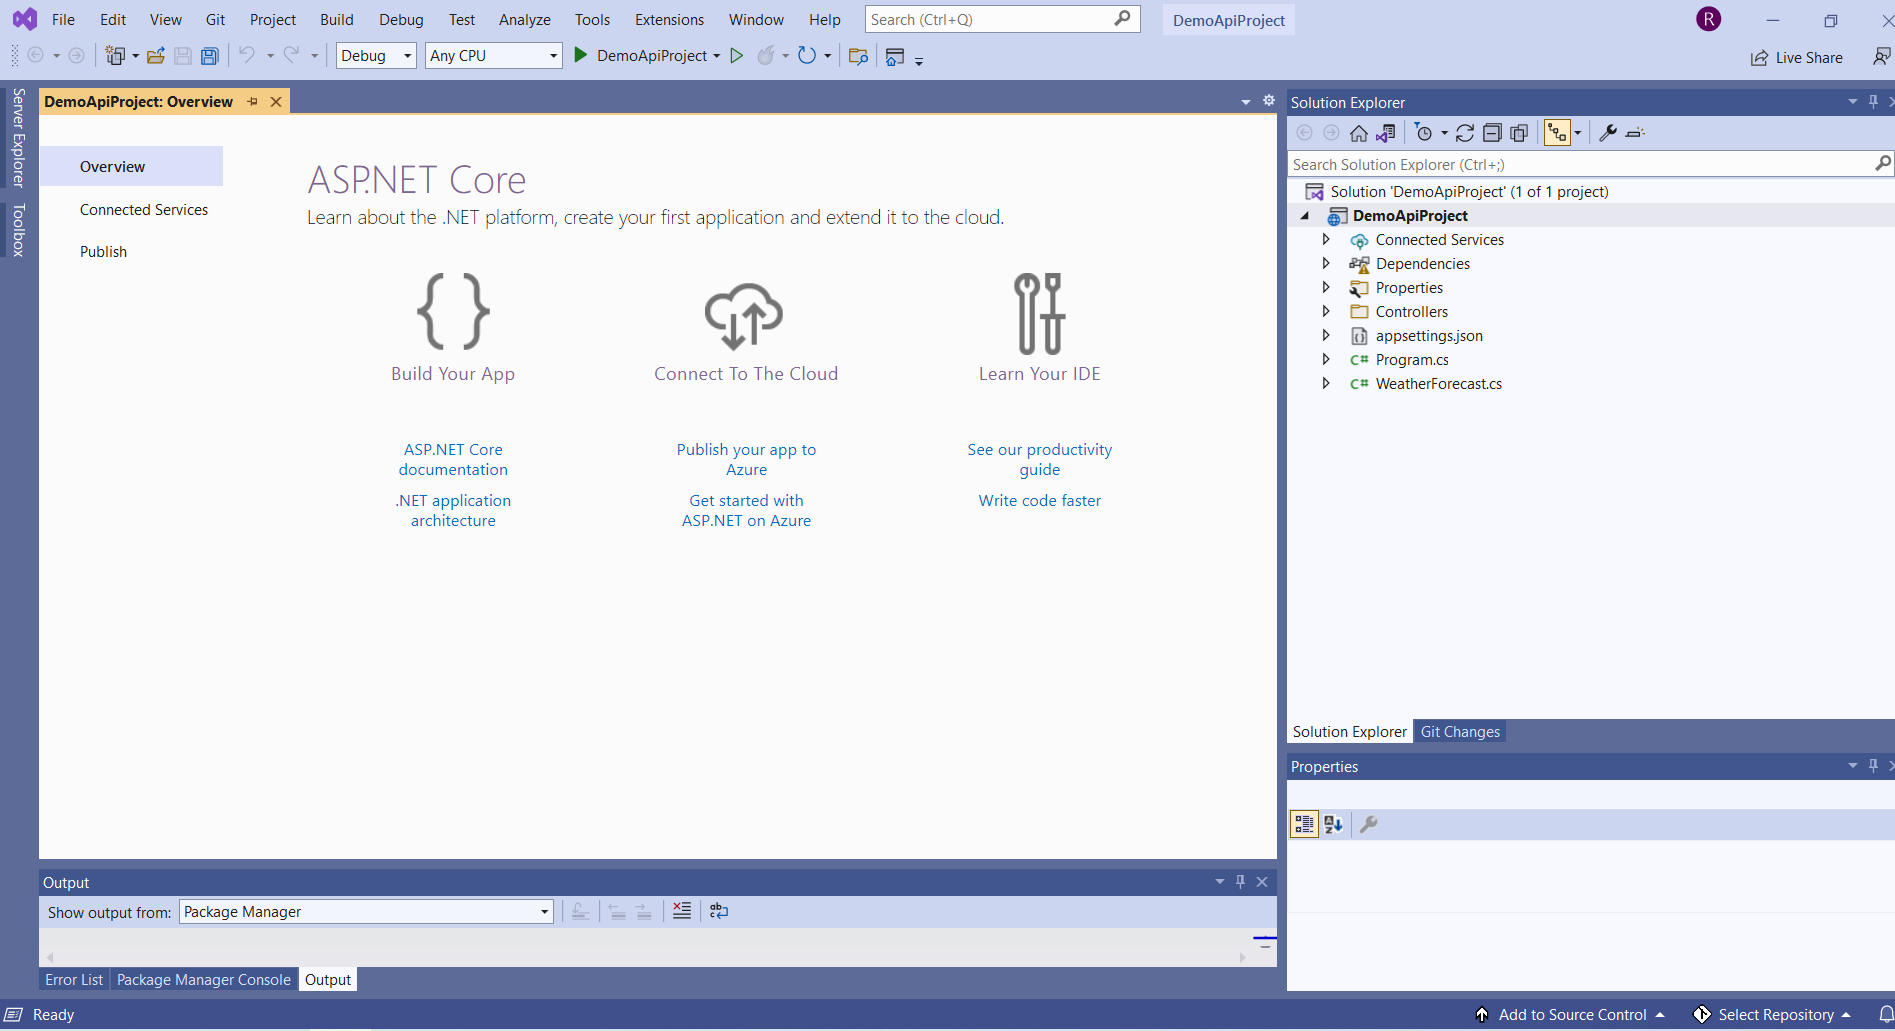Open the Package Manager output source dropdown
The image size is (1895, 1031).
tap(366, 912)
